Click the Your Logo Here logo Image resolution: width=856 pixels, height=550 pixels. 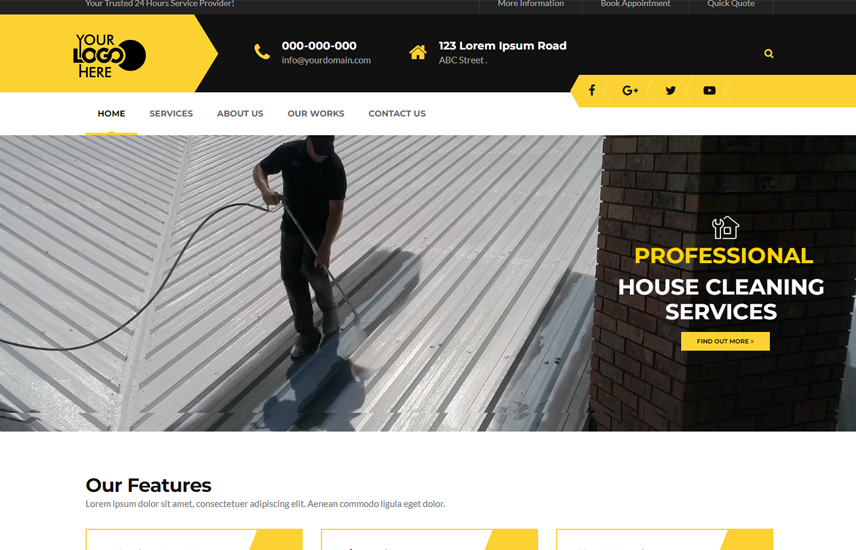[x=109, y=55]
